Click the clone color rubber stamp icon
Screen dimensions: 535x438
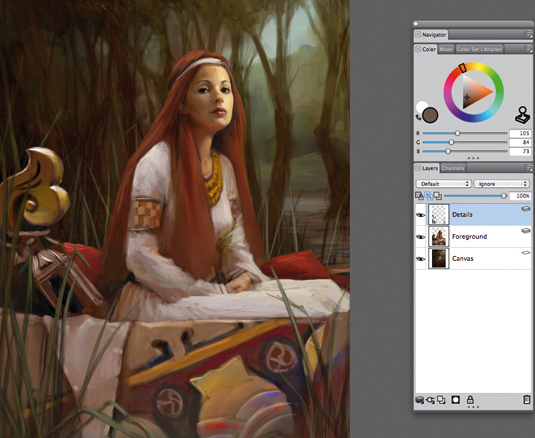tap(522, 115)
